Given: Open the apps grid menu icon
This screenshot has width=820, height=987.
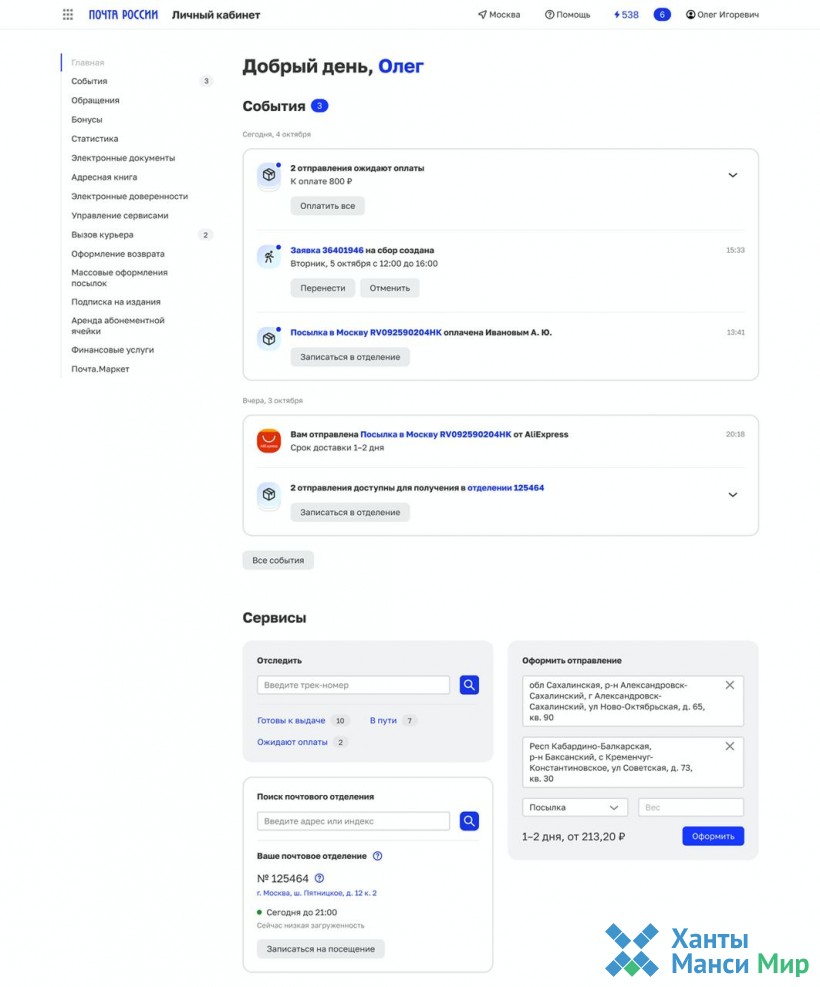Looking at the screenshot, I should (68, 15).
